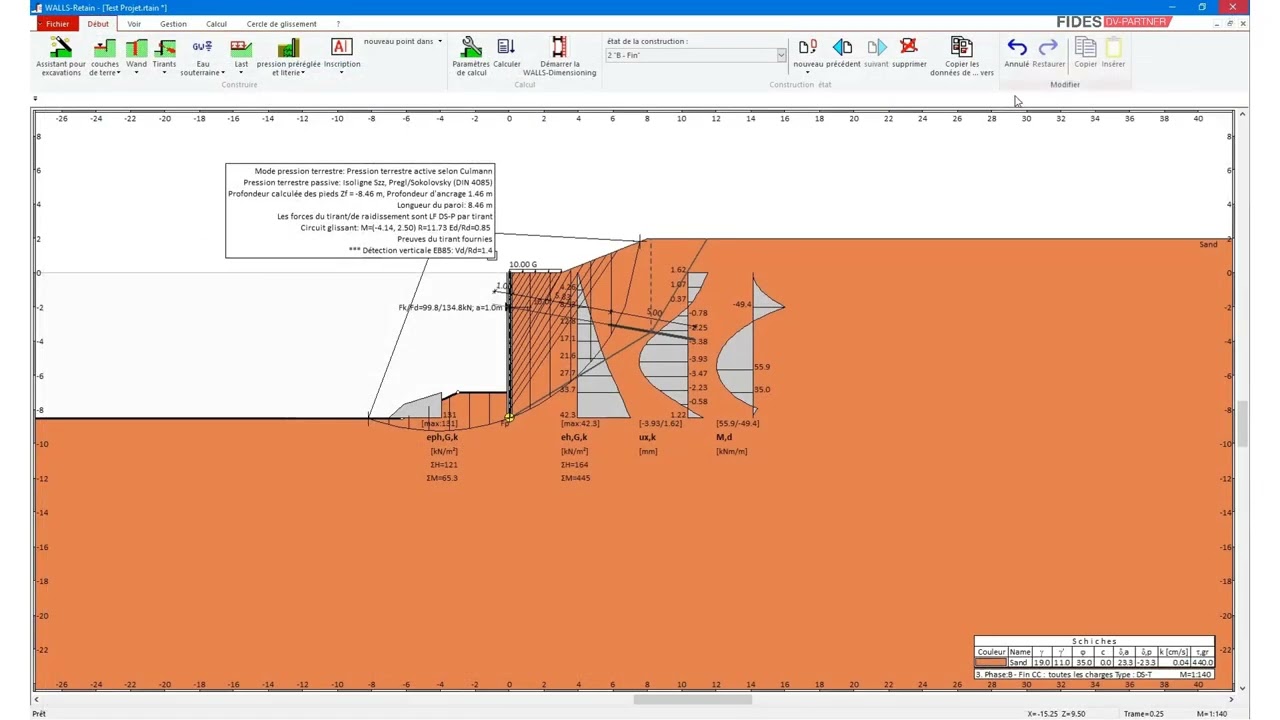Click the Insérer clipboard icon

1113,54
